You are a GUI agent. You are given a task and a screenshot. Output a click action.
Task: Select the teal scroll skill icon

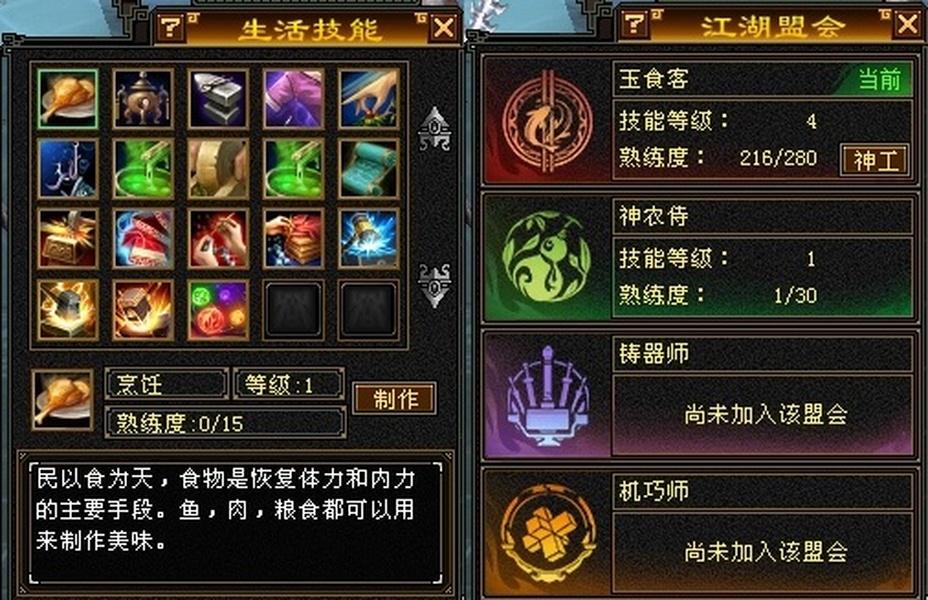(x=369, y=169)
